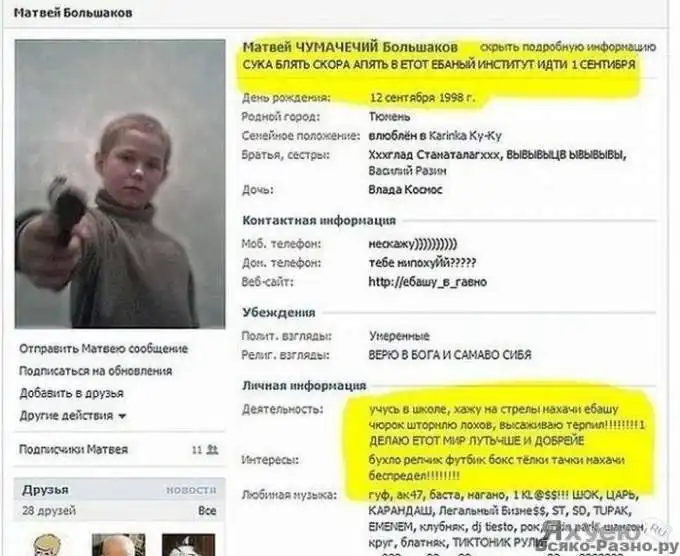Viewport: 680px width, 556px height.
Task: Click hometown Тюмень link
Action: tap(389, 117)
